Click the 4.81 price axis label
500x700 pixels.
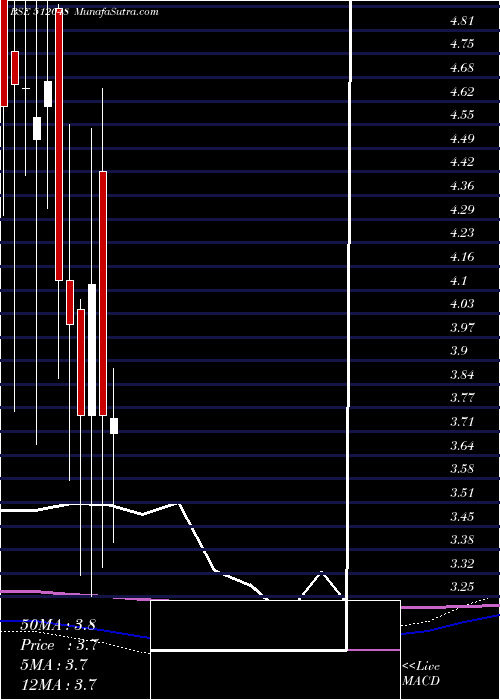tap(462, 21)
